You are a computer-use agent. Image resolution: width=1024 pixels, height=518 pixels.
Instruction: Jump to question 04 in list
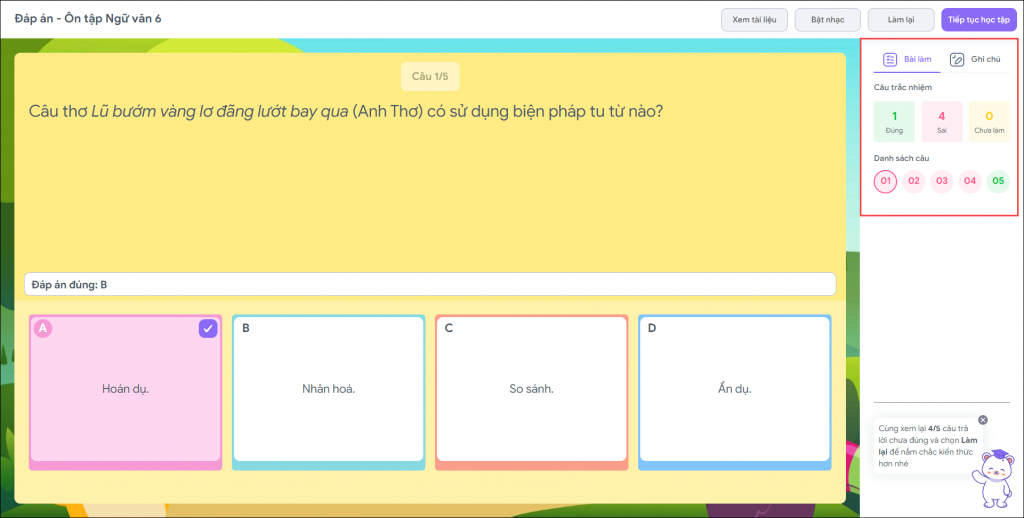(970, 181)
